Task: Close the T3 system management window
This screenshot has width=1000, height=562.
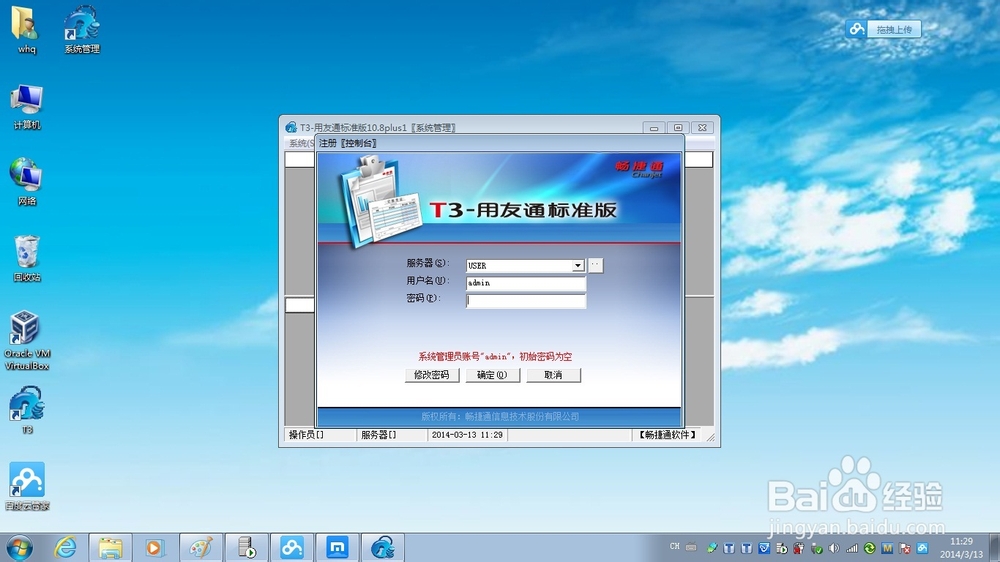Action: click(x=702, y=128)
